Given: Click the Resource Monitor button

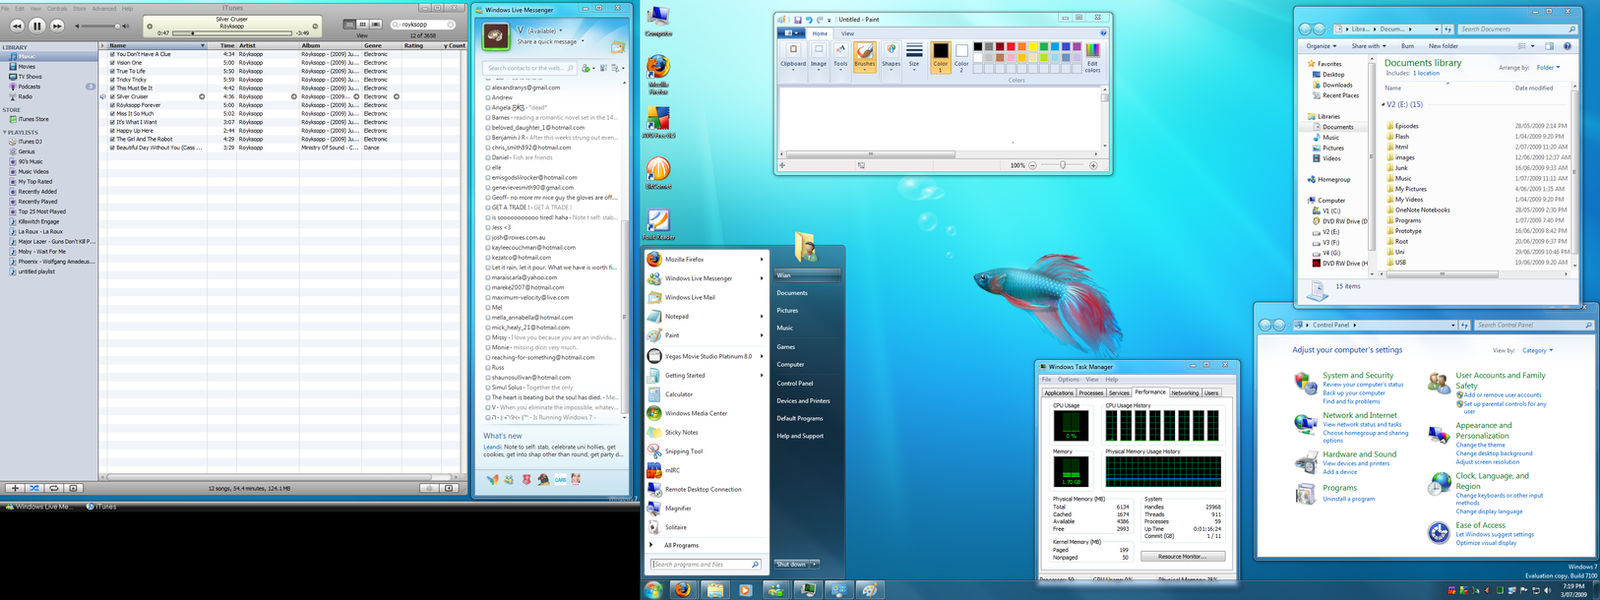Looking at the screenshot, I should pos(1182,557).
